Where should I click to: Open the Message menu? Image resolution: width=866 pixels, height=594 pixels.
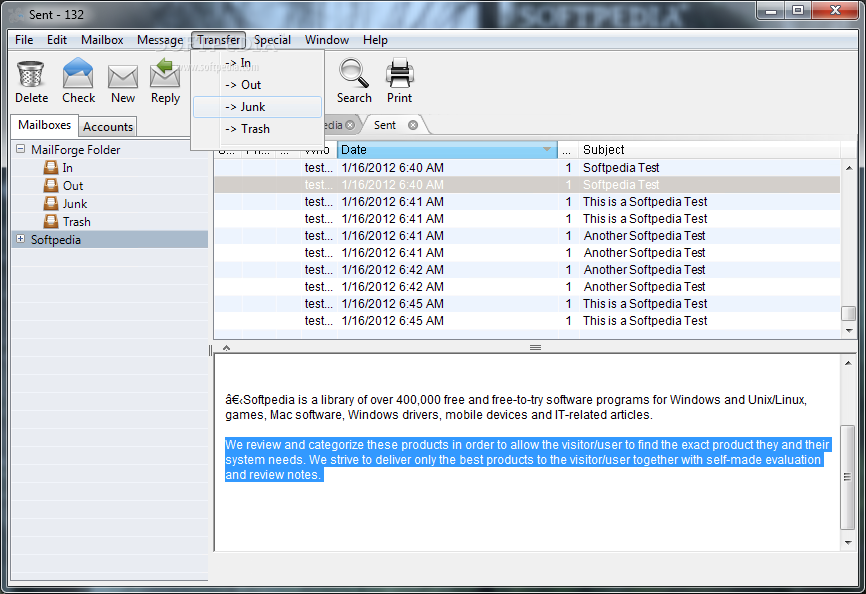click(x=160, y=40)
